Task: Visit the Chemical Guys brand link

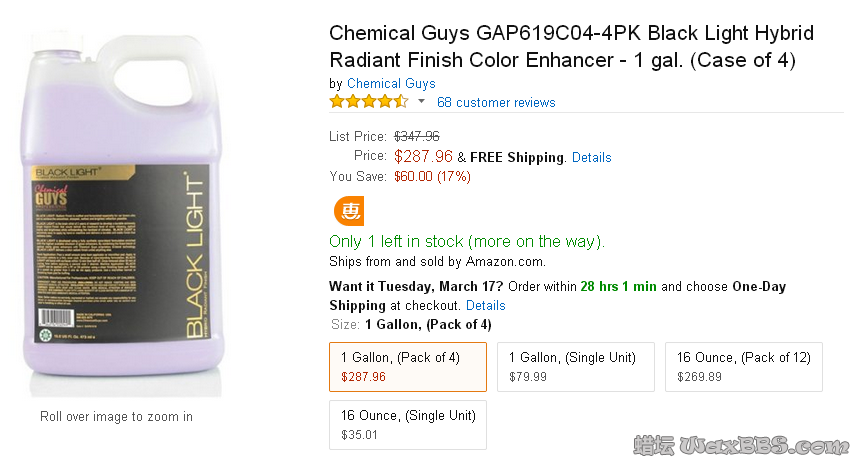Action: [391, 83]
